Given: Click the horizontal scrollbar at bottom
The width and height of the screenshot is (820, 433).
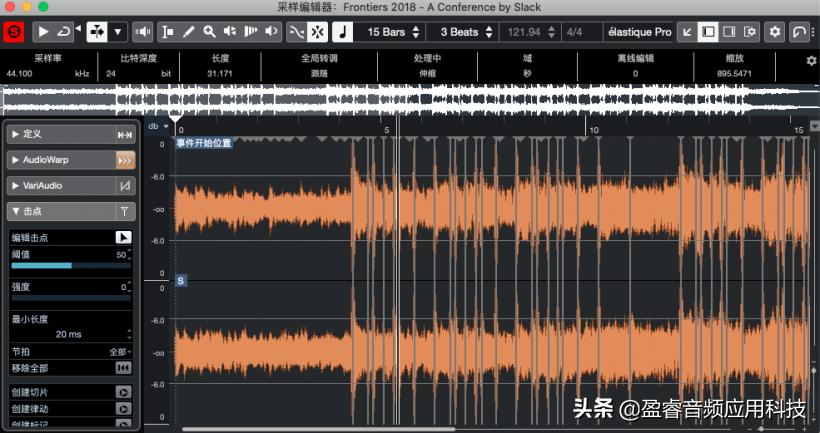Looking at the screenshot, I should click(318, 429).
